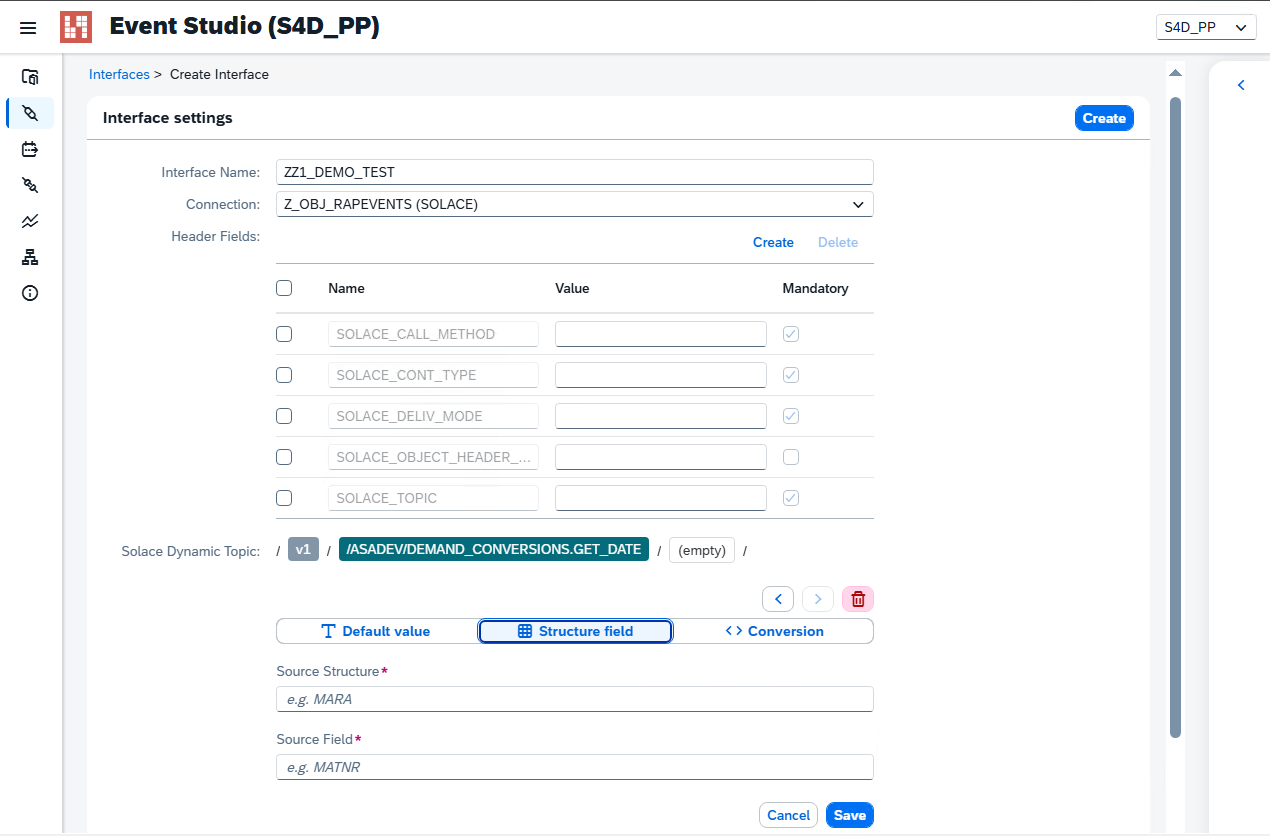Viewport: 1270px width, 836px height.
Task: Switch to Structure field tab
Action: [575, 631]
